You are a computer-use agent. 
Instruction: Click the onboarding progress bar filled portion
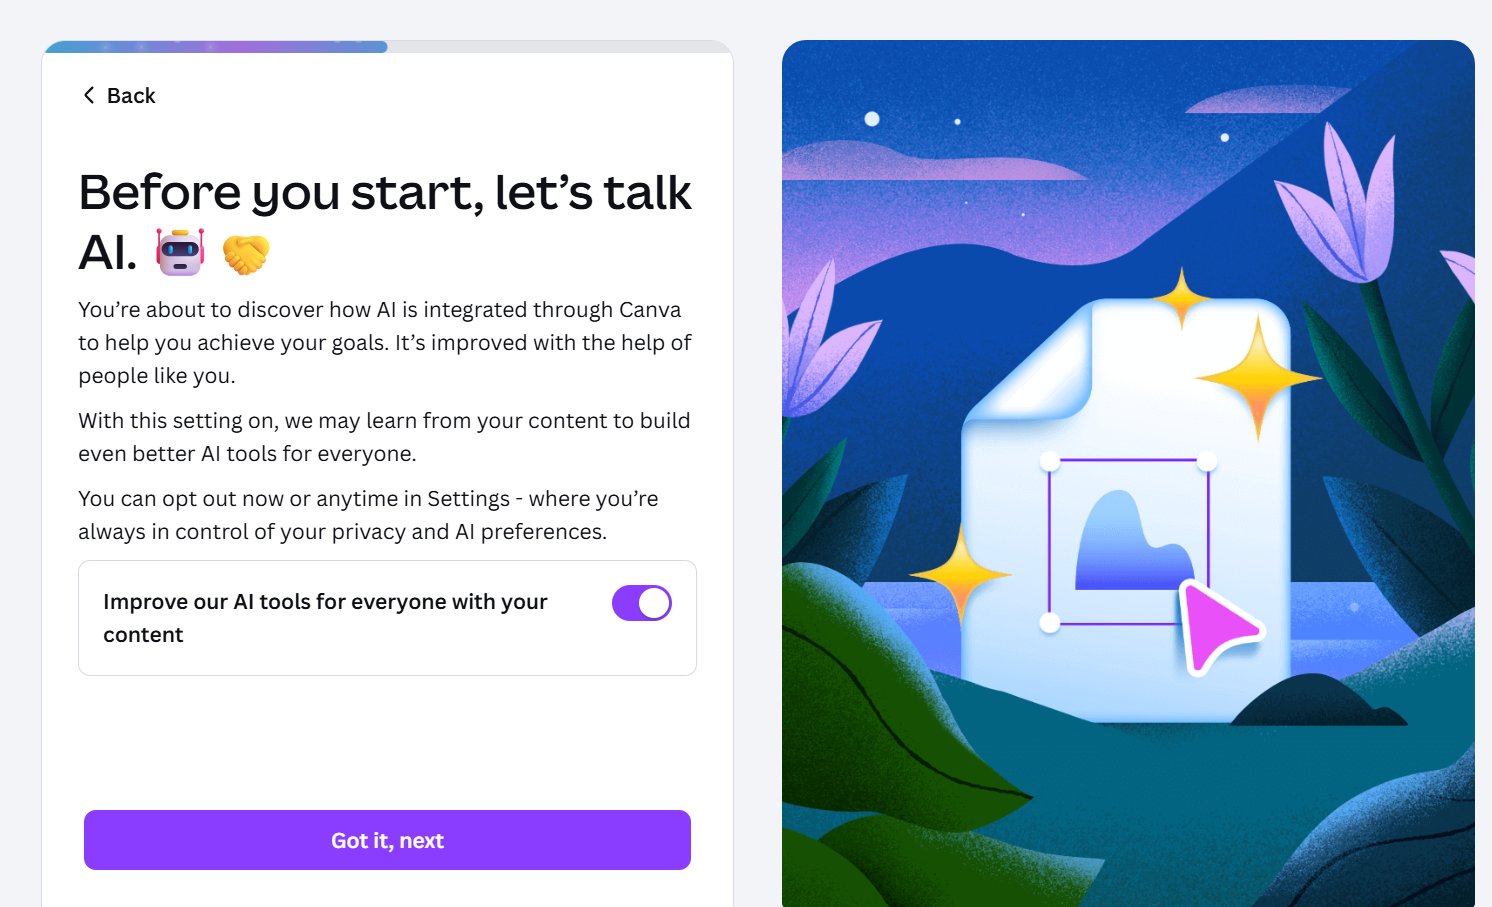[215, 46]
